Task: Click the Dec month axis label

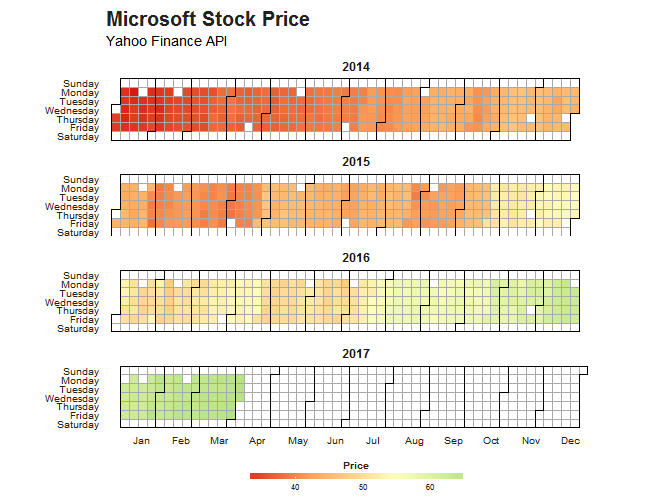Action: (x=571, y=441)
